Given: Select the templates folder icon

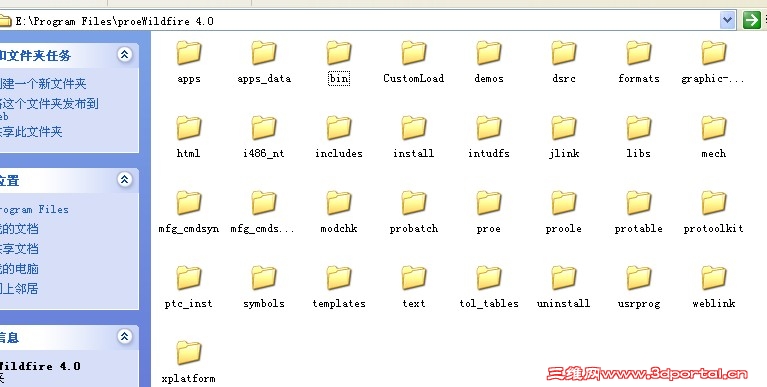Looking at the screenshot, I should coord(339,278).
